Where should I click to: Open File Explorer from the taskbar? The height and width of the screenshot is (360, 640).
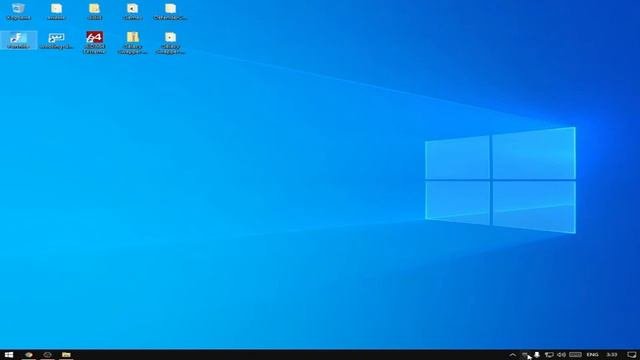coord(66,355)
